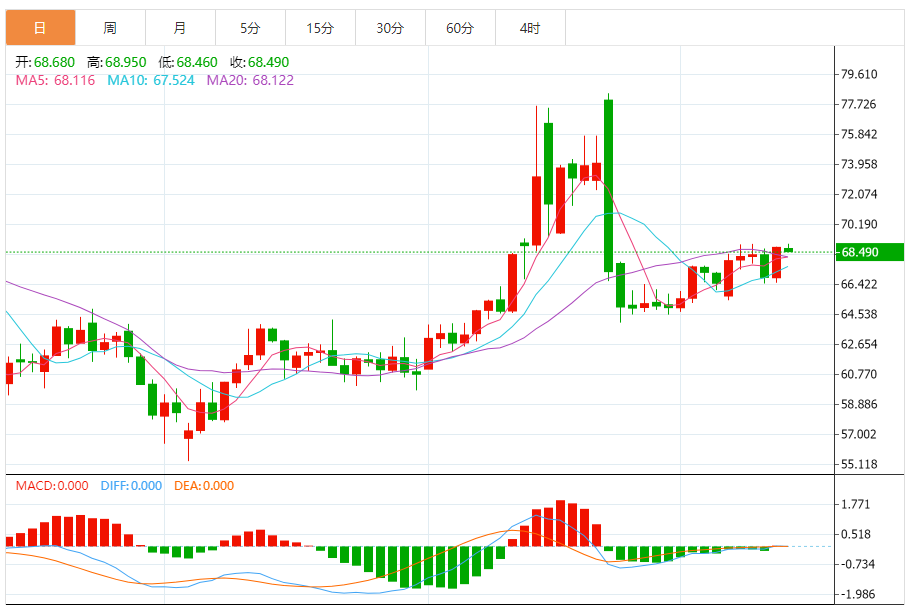Select the daily 日 chart tab
Viewport: 912px width, 605px height.
click(41, 27)
